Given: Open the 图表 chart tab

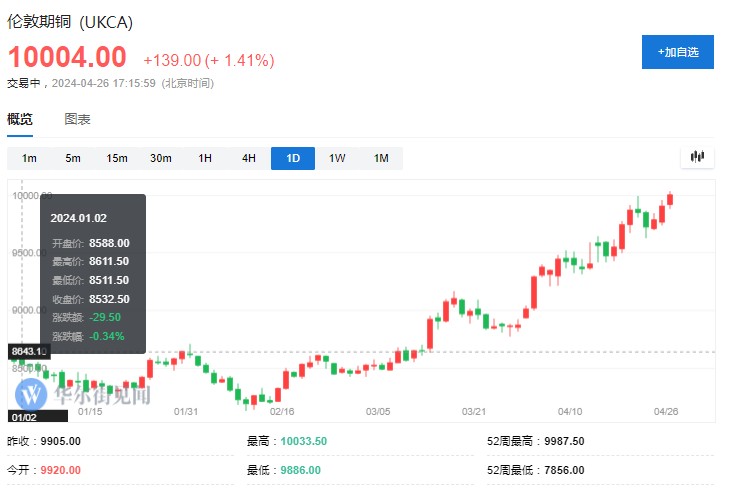Looking at the screenshot, I should tap(77, 119).
